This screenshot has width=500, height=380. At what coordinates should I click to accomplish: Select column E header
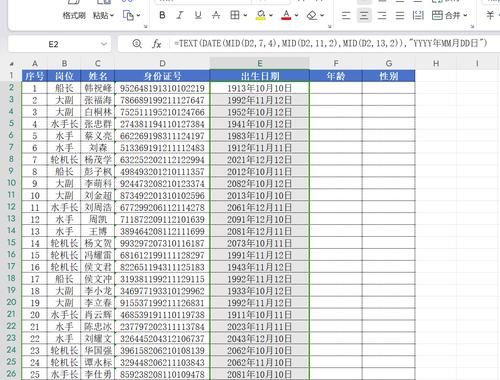(x=260, y=63)
